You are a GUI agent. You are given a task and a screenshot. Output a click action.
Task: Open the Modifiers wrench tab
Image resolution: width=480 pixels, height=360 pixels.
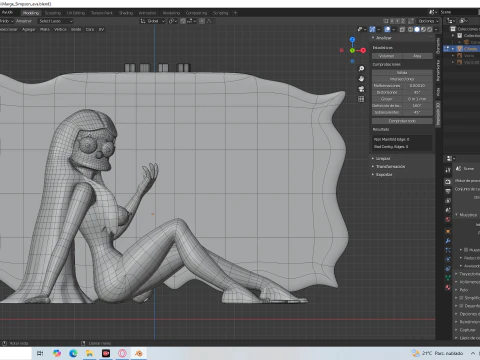click(x=448, y=240)
